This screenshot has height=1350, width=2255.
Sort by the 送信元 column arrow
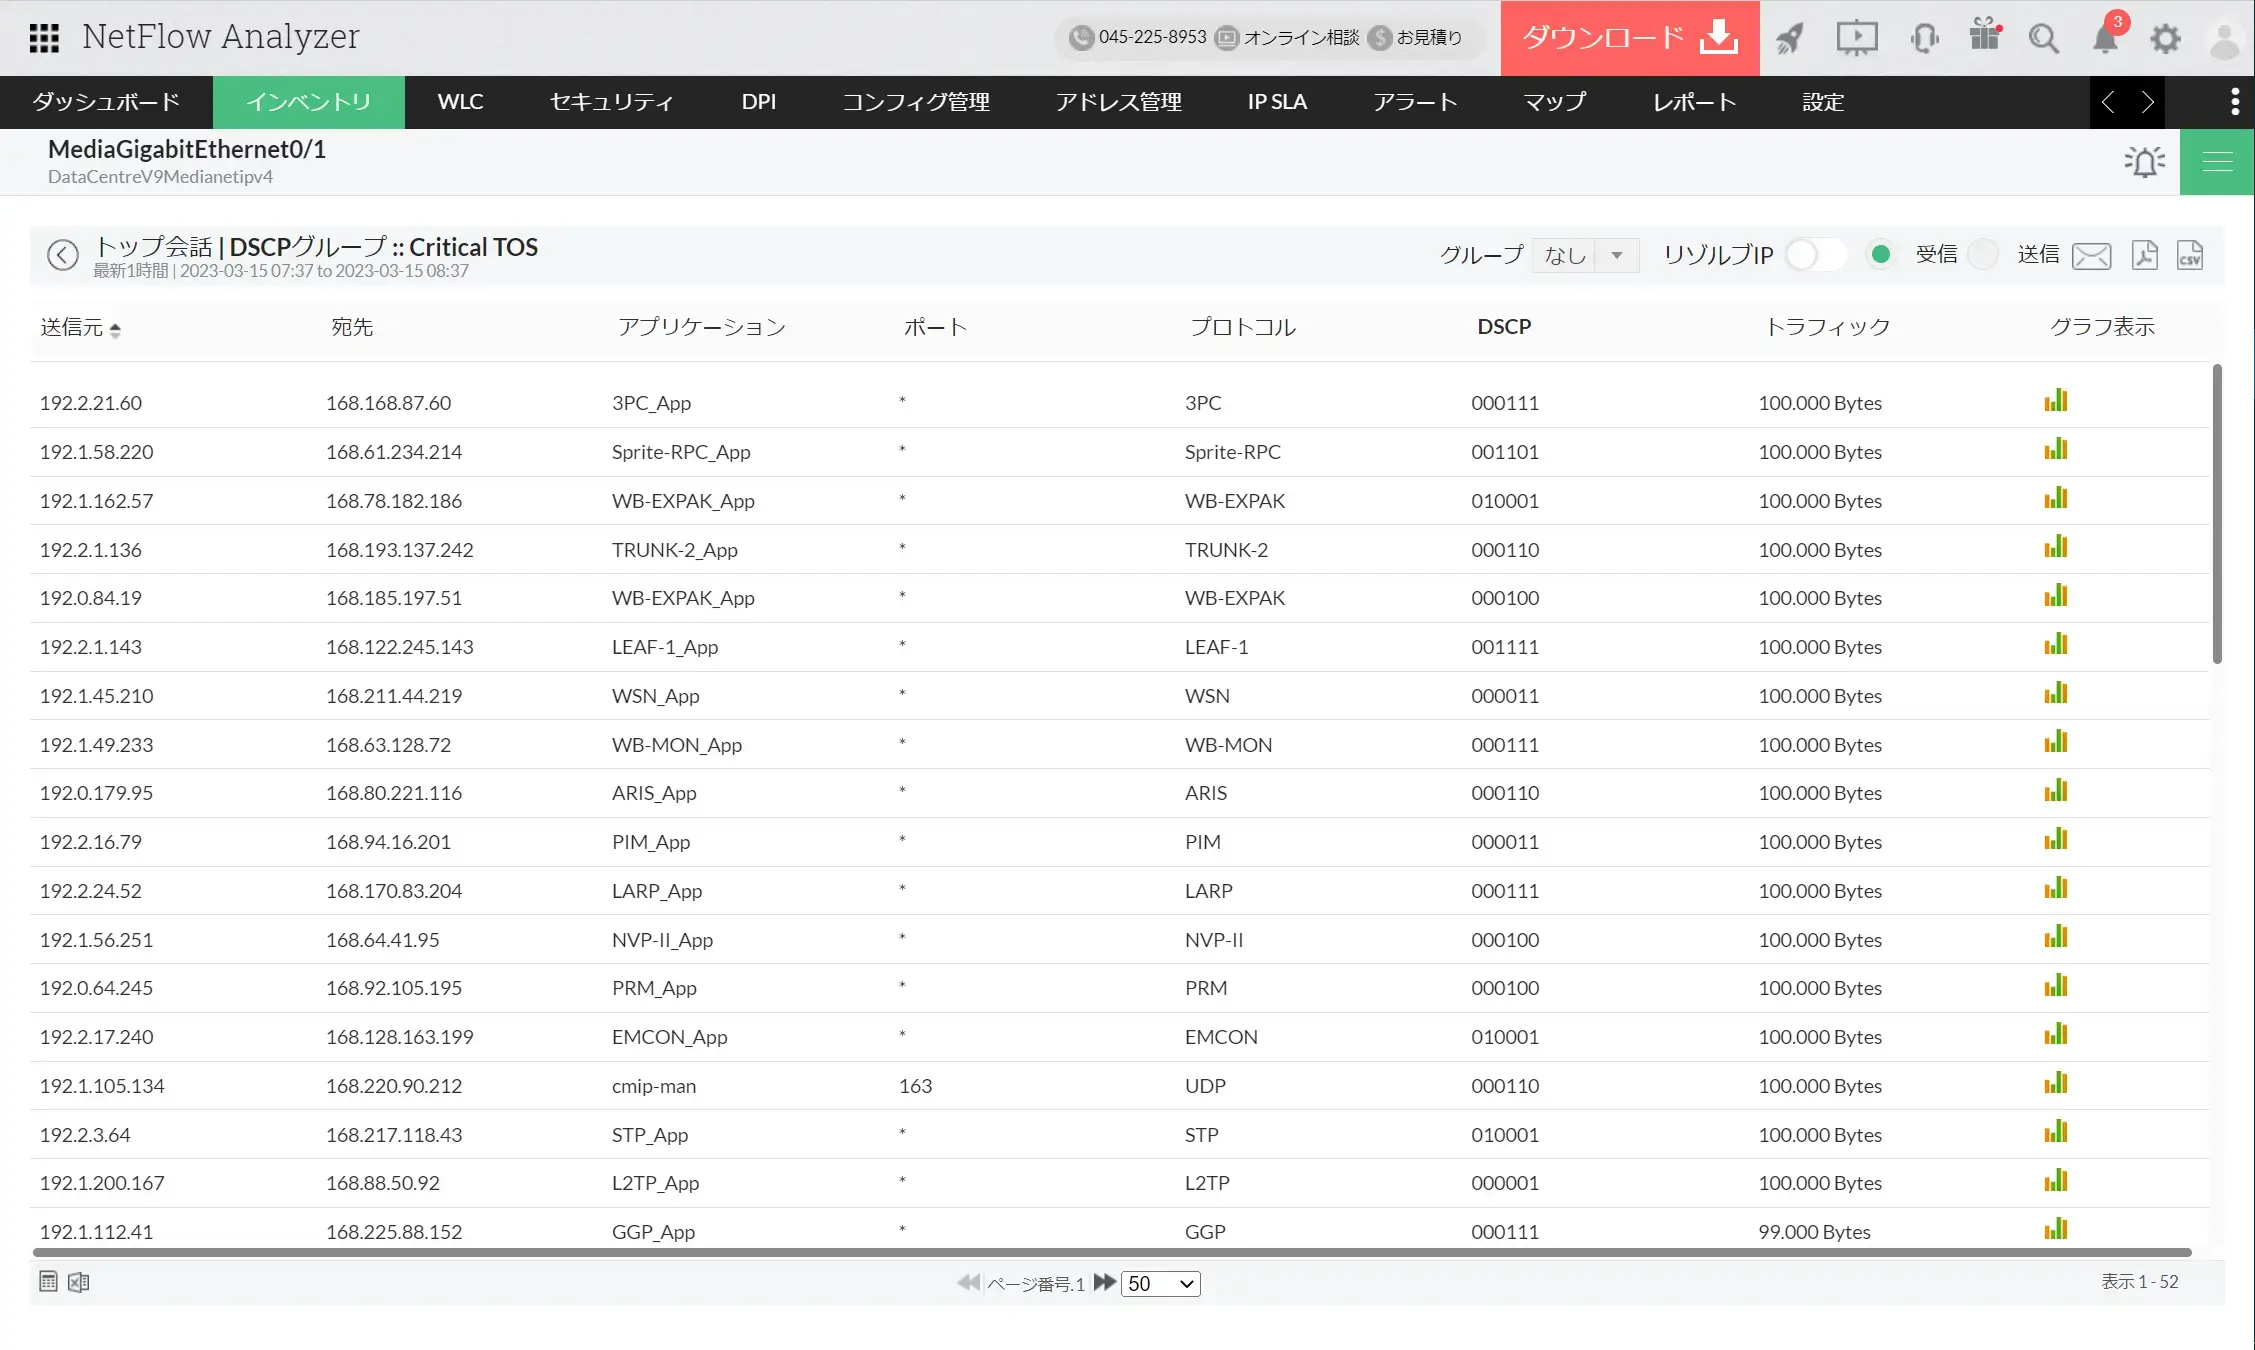[x=115, y=329]
